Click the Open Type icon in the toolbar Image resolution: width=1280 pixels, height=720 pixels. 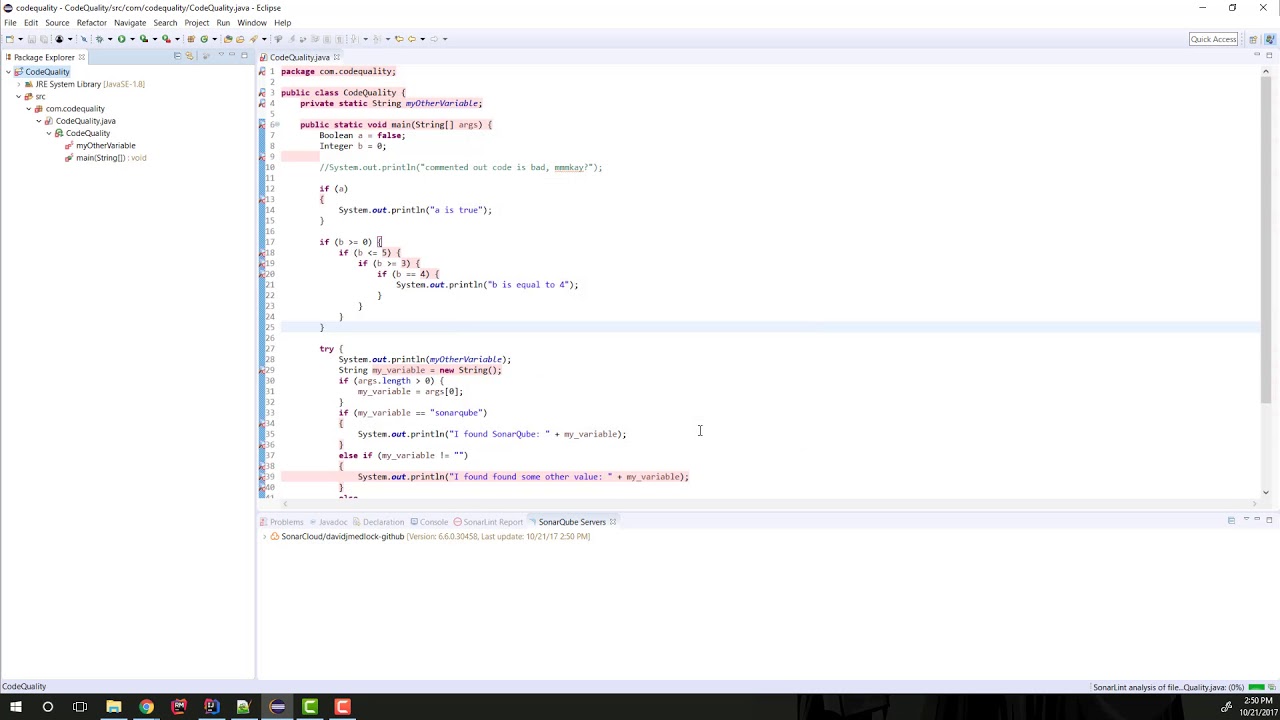click(227, 39)
